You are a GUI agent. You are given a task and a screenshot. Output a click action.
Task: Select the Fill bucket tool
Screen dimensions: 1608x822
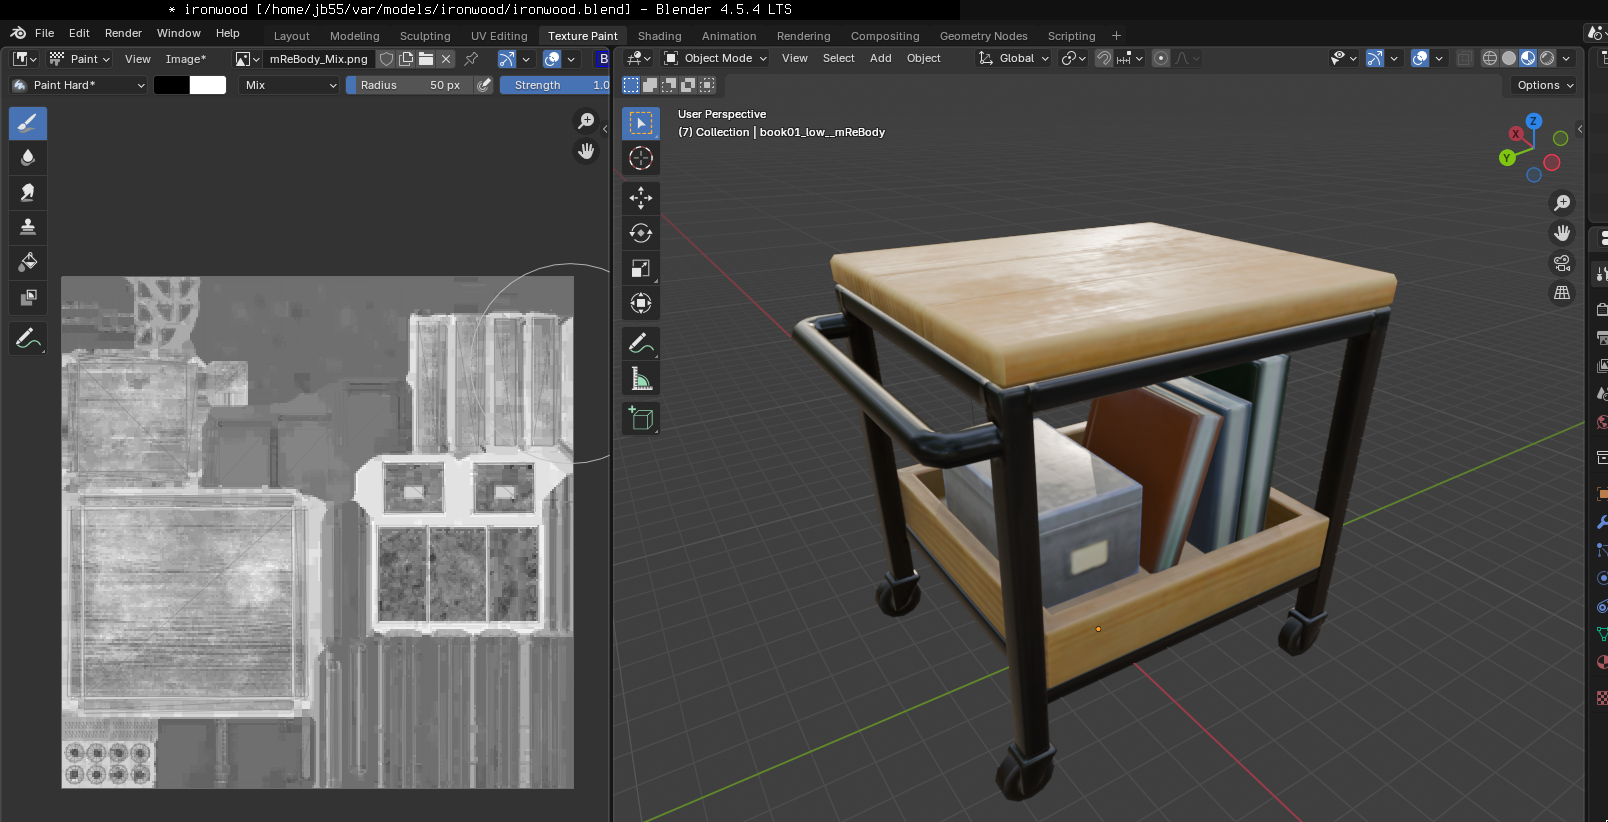tap(28, 262)
